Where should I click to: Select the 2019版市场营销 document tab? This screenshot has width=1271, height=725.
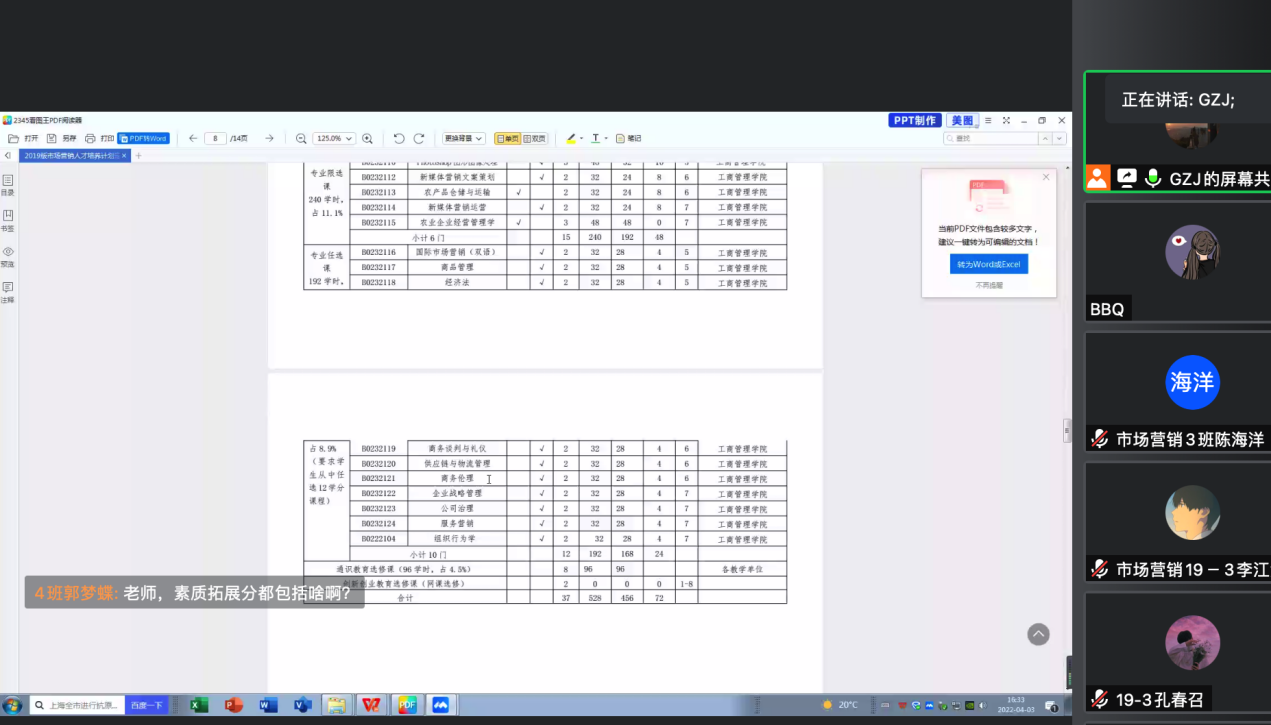(70, 155)
